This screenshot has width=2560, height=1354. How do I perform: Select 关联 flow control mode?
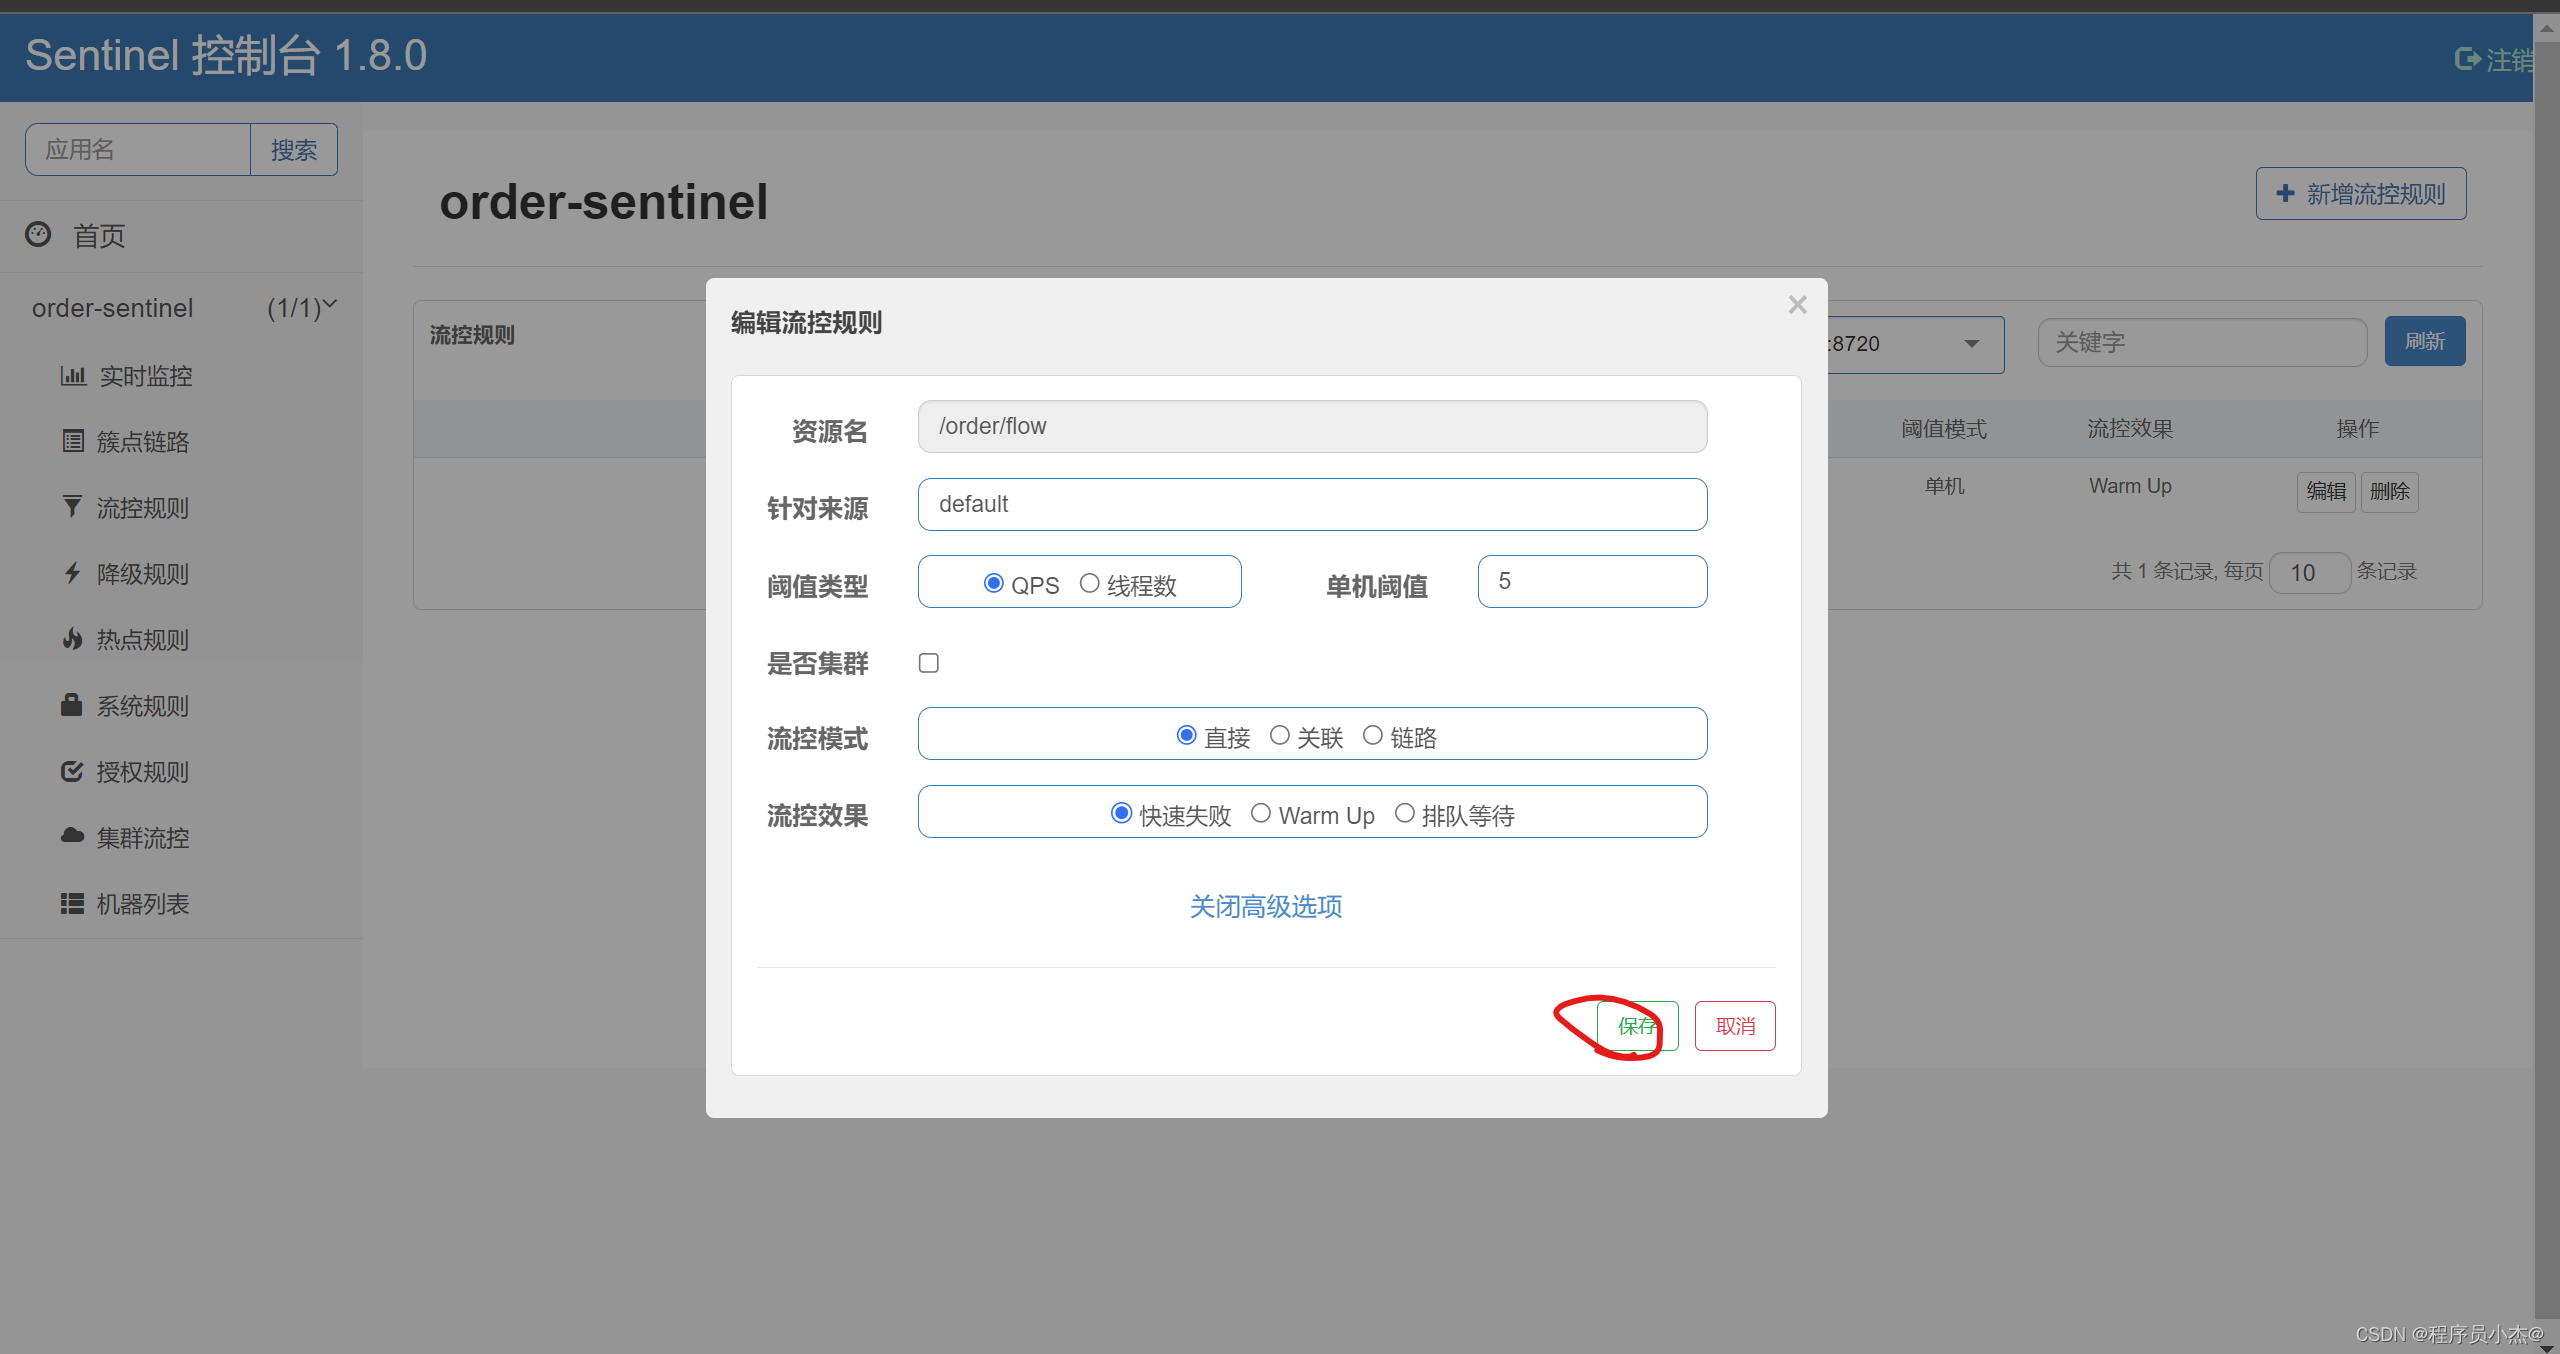click(x=1279, y=735)
